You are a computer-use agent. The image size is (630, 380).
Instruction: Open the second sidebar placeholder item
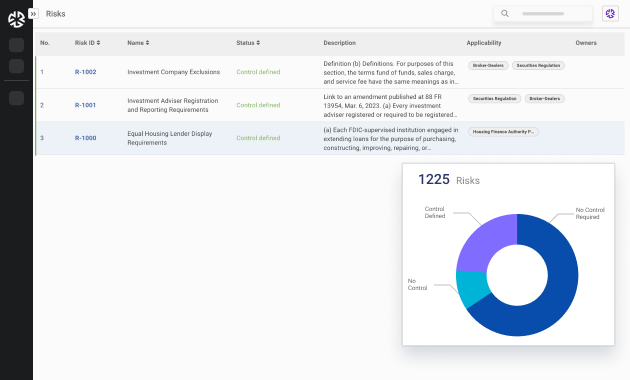(x=16, y=66)
